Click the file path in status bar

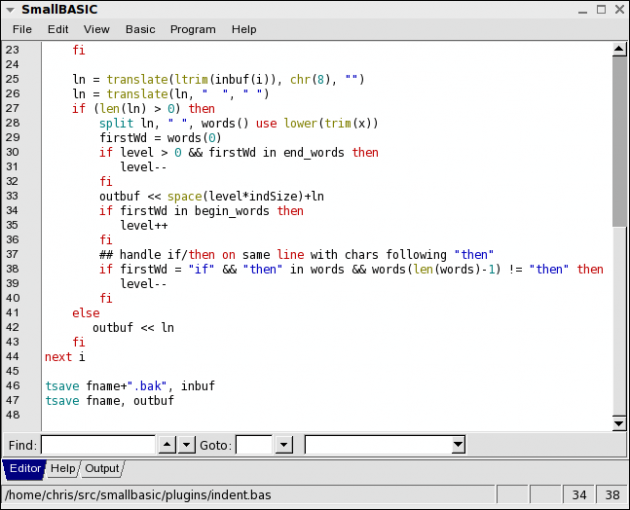point(138,495)
